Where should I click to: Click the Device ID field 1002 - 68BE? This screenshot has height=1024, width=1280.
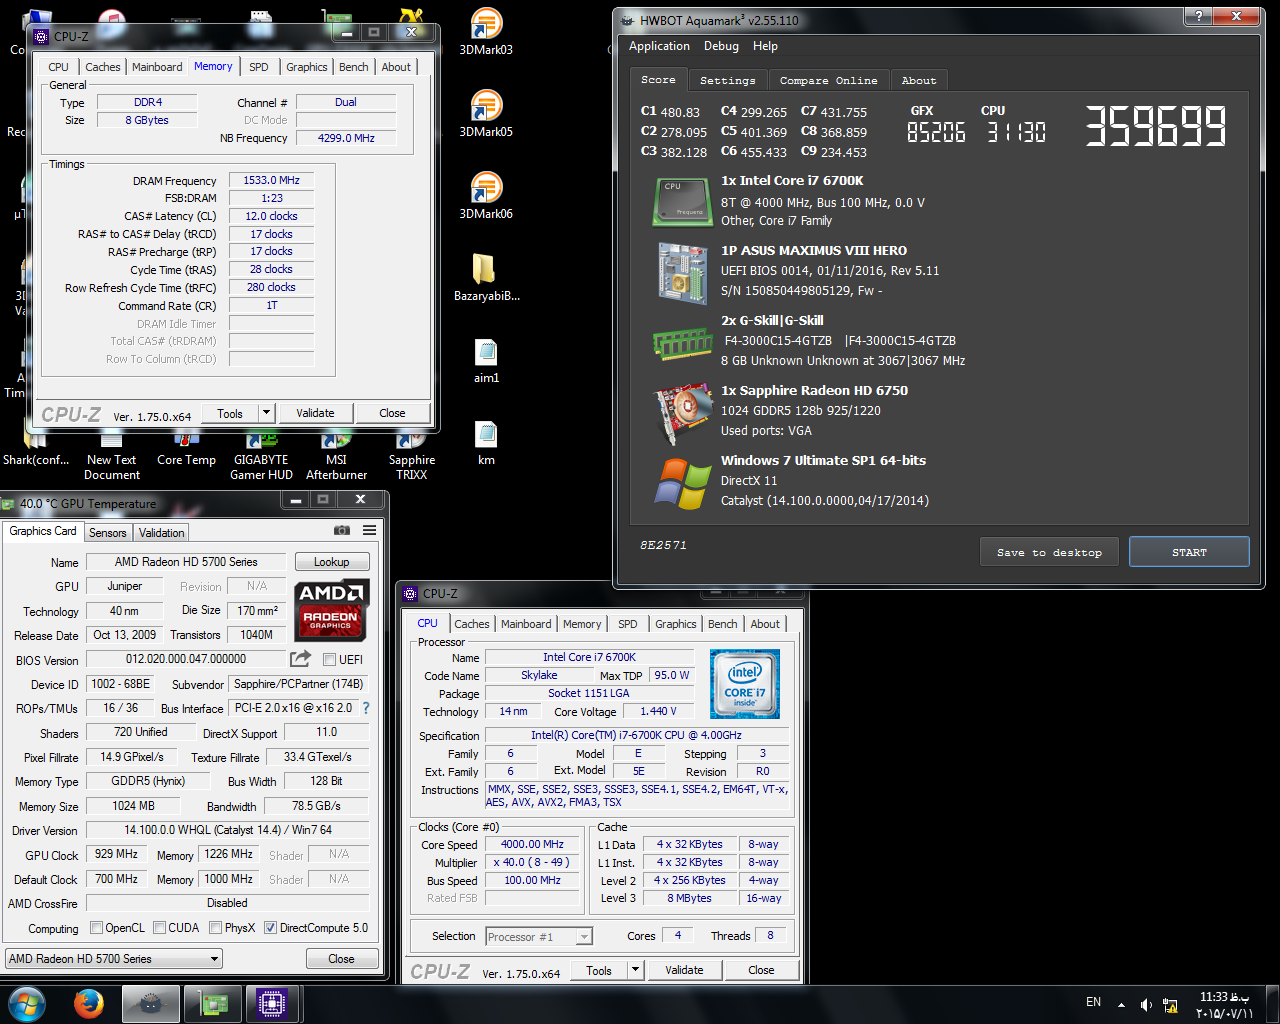pyautogui.click(x=121, y=684)
